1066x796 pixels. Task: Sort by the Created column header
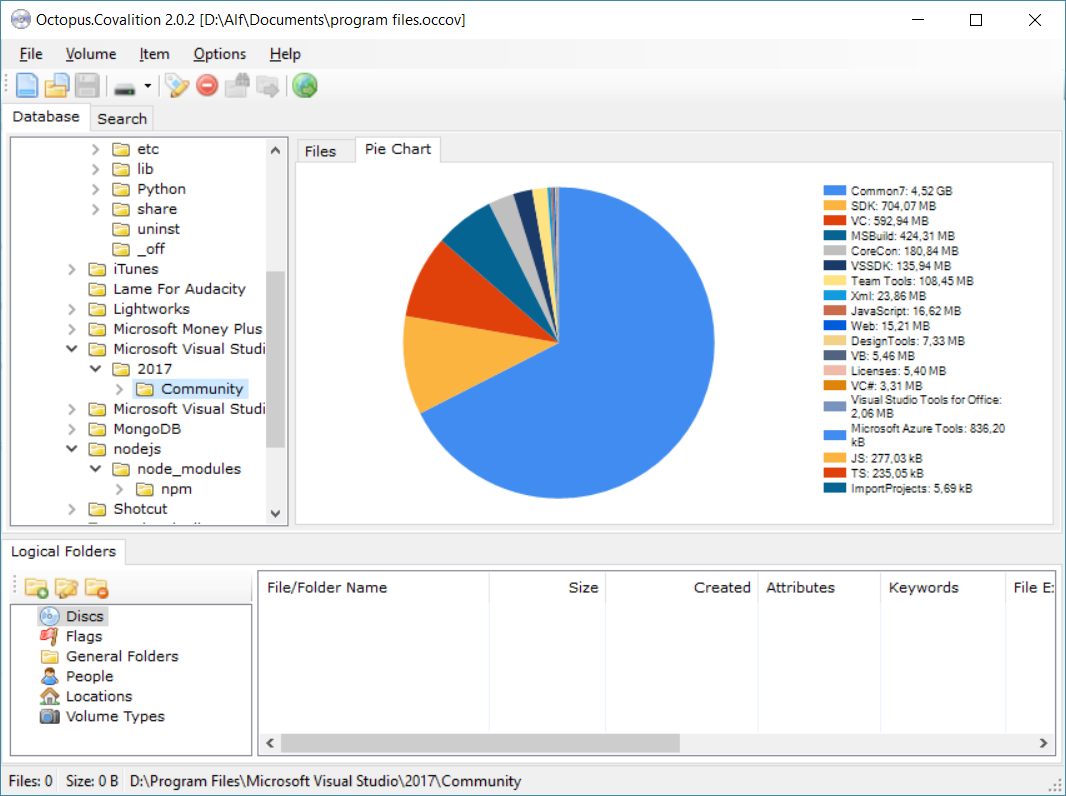point(681,587)
